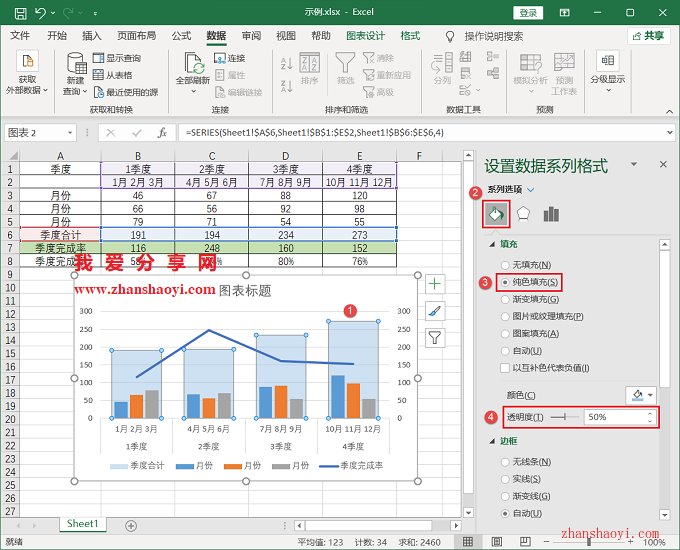Image resolution: width=680 pixels, height=550 pixels.
Task: Collapse the ribbon with the chevron
Action: [x=670, y=111]
